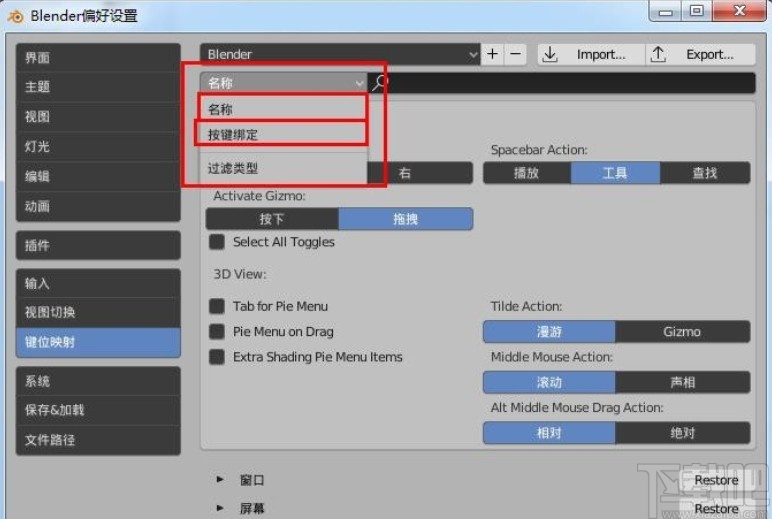Viewport: 772px width, 519px height.
Task: Enable Tab for Pie Menu checkbox
Action: (x=217, y=306)
